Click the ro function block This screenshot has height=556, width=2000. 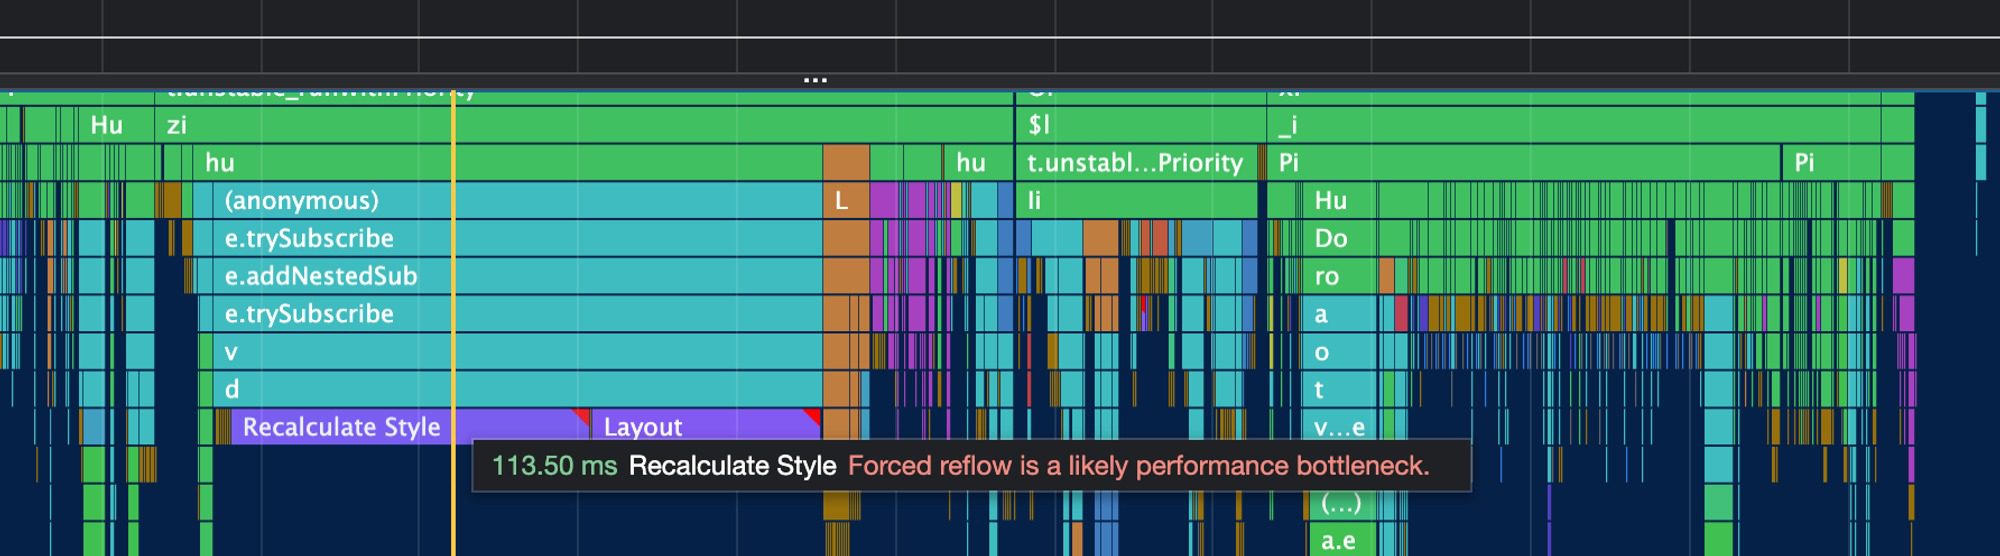(1340, 276)
